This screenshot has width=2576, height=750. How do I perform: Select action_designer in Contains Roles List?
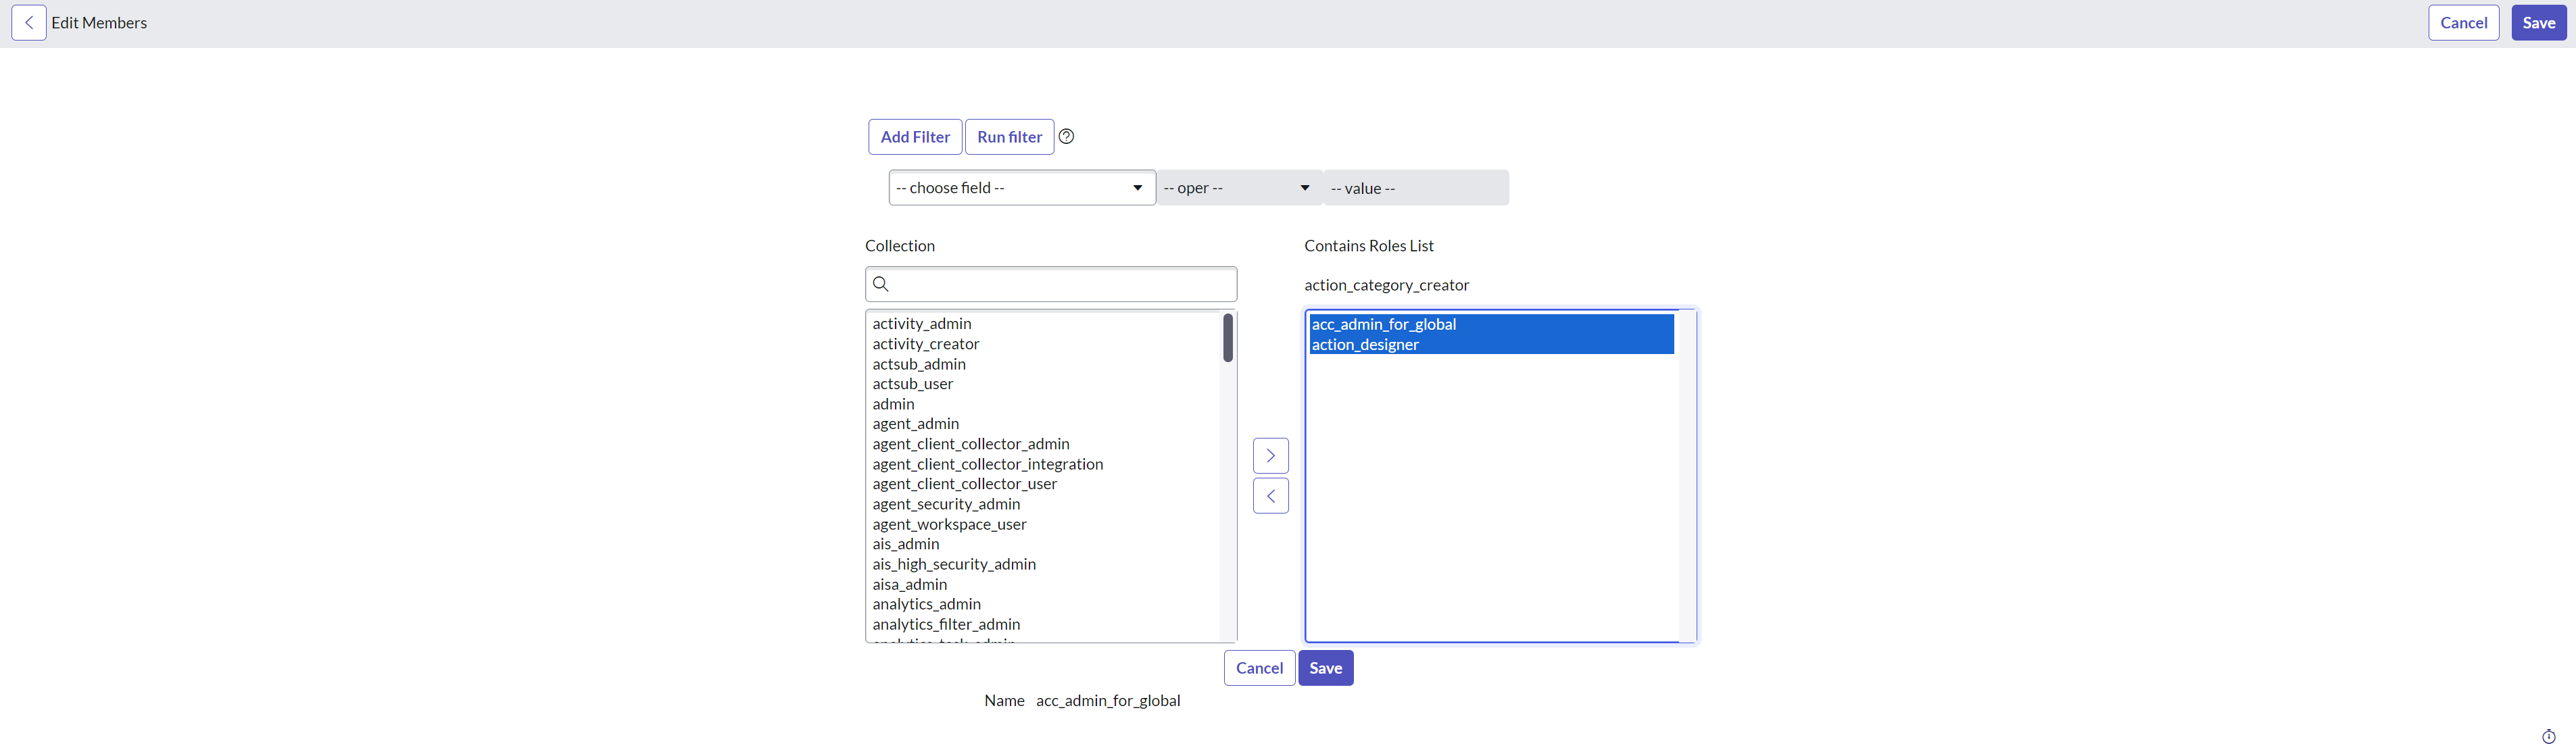[1365, 344]
